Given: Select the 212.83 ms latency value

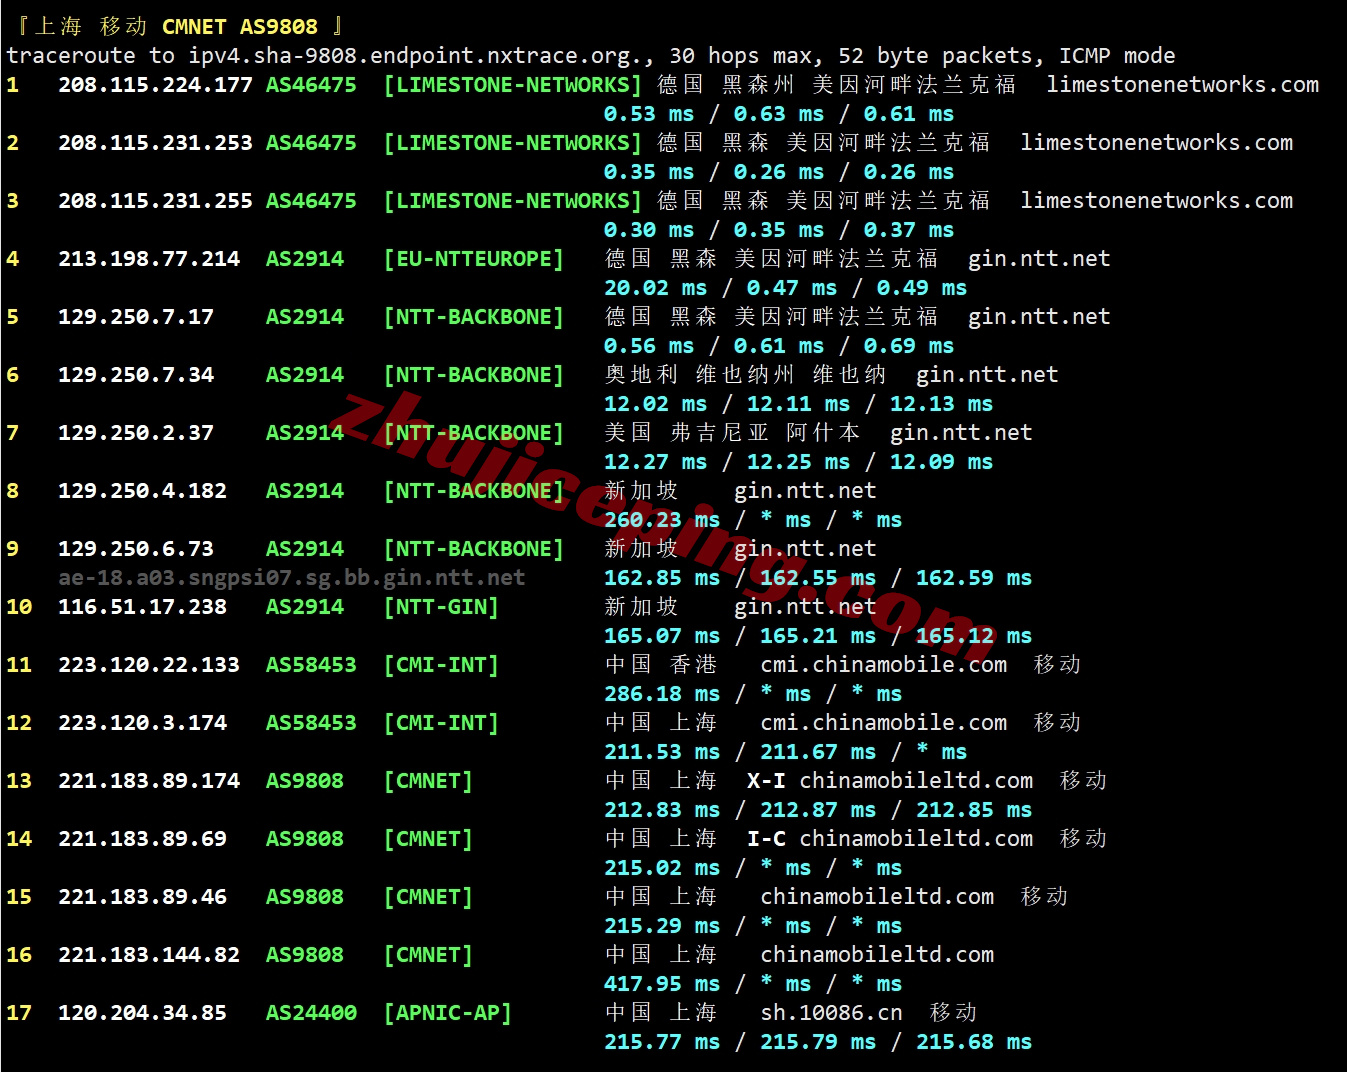Looking at the screenshot, I should [662, 810].
